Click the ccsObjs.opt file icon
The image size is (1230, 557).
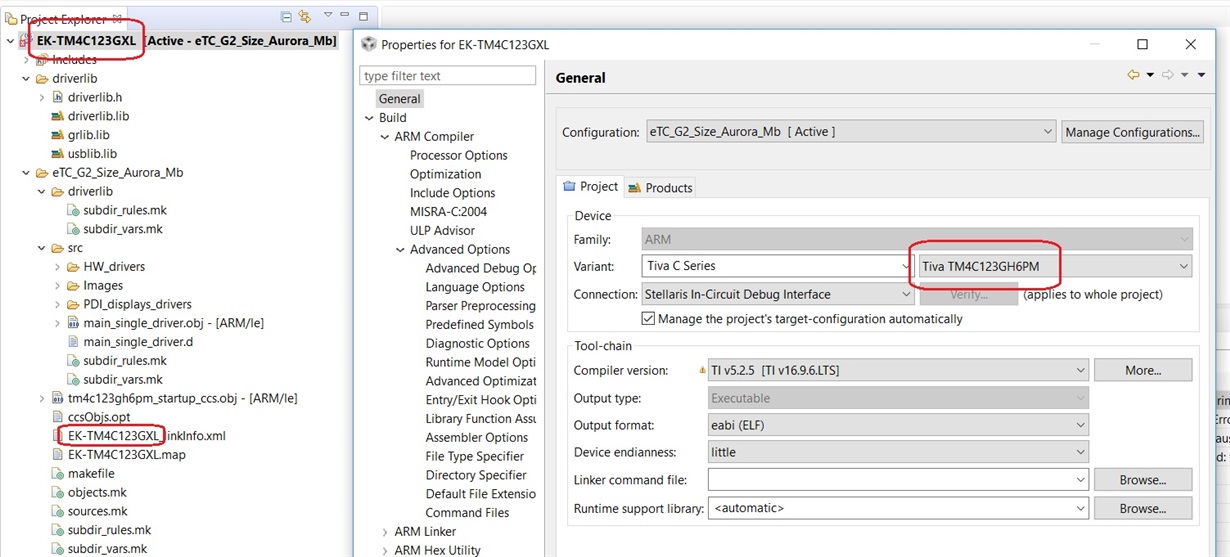pyautogui.click(x=58, y=417)
